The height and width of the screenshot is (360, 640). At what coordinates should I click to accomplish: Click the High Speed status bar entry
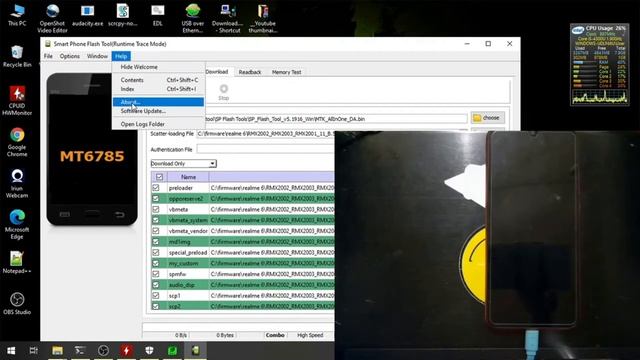tap(310, 335)
